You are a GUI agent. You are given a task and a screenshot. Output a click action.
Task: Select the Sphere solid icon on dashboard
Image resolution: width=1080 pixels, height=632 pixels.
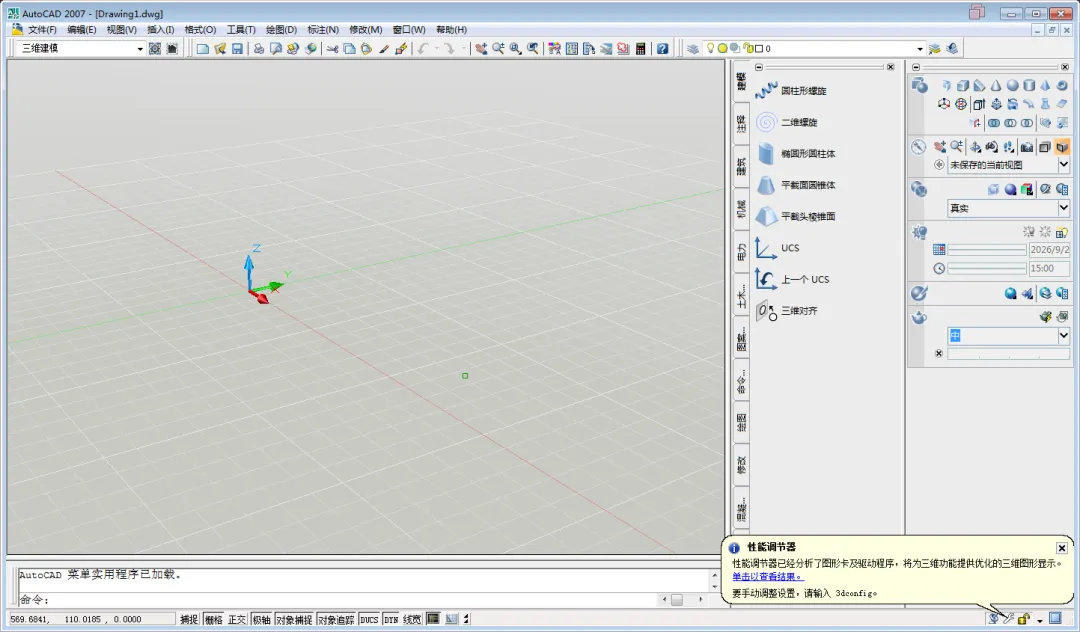(1012, 85)
